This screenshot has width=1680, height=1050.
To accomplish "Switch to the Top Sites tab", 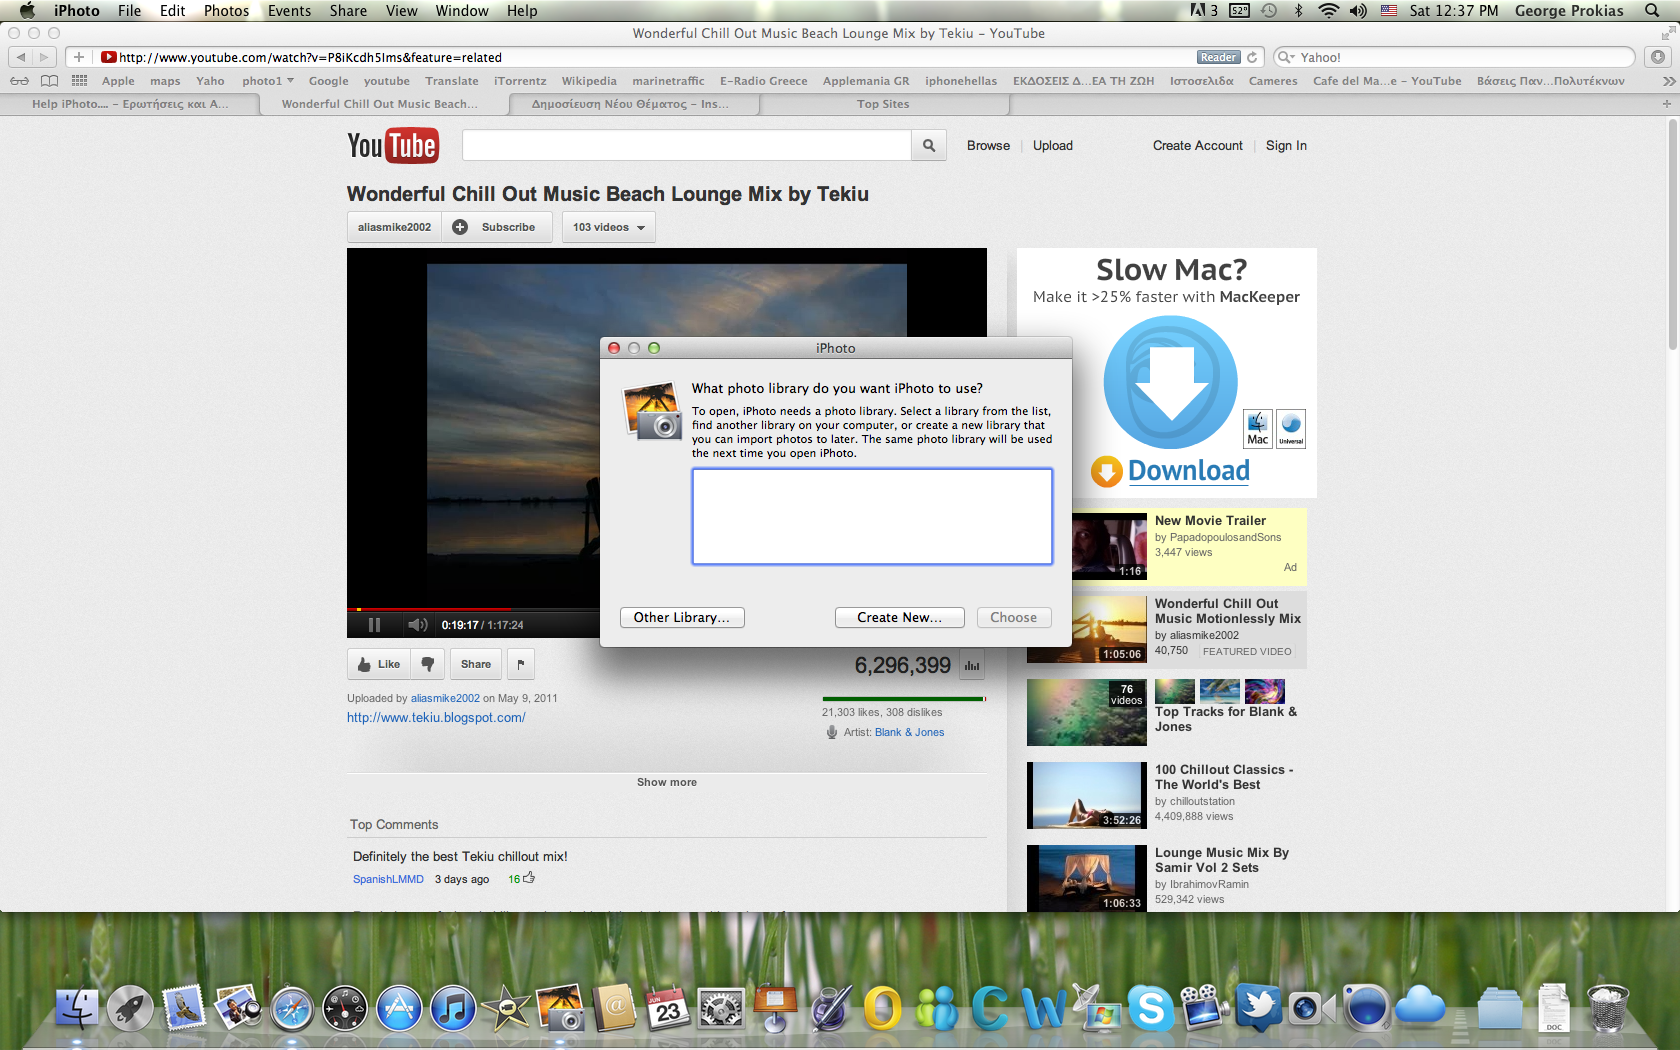I will [883, 104].
